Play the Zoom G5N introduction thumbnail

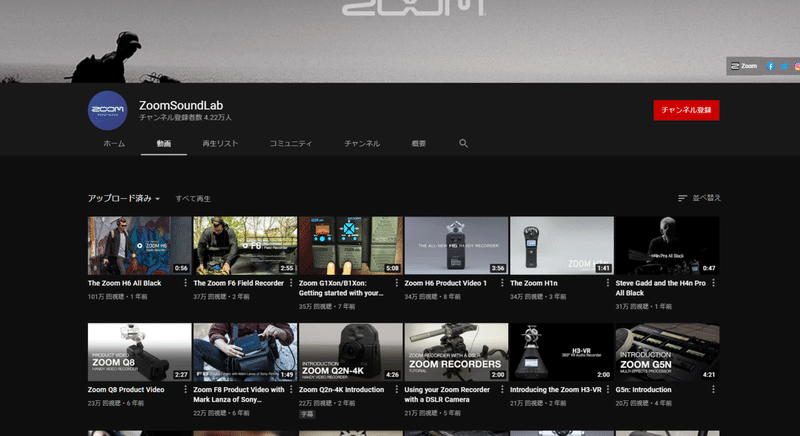point(667,352)
